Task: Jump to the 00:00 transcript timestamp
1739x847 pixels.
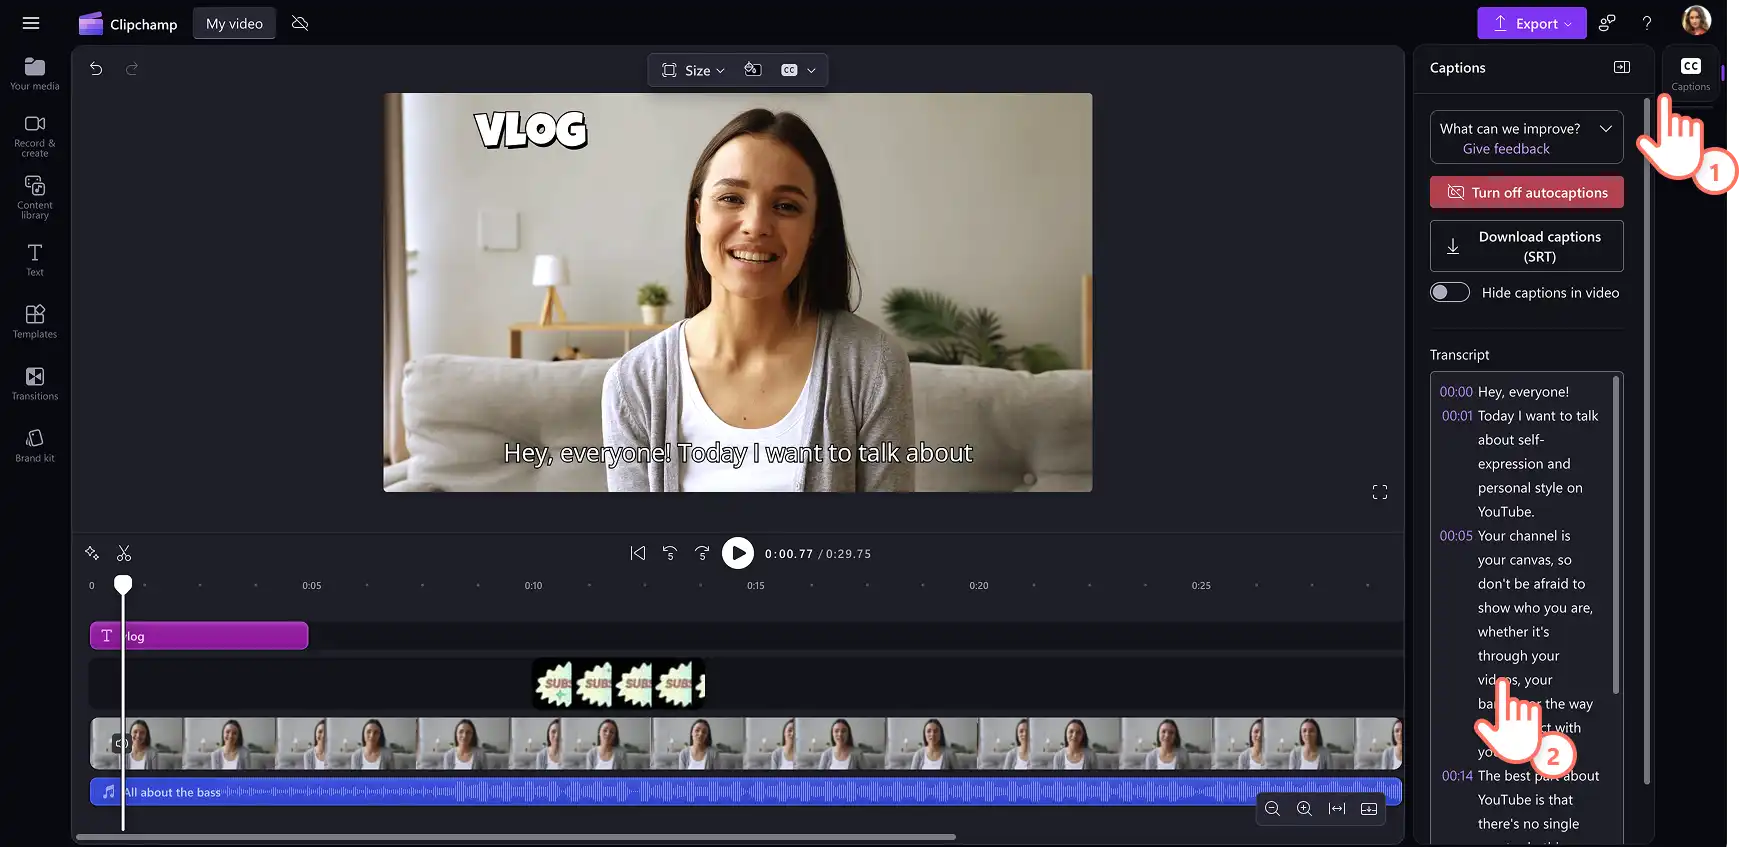Action: (x=1456, y=392)
